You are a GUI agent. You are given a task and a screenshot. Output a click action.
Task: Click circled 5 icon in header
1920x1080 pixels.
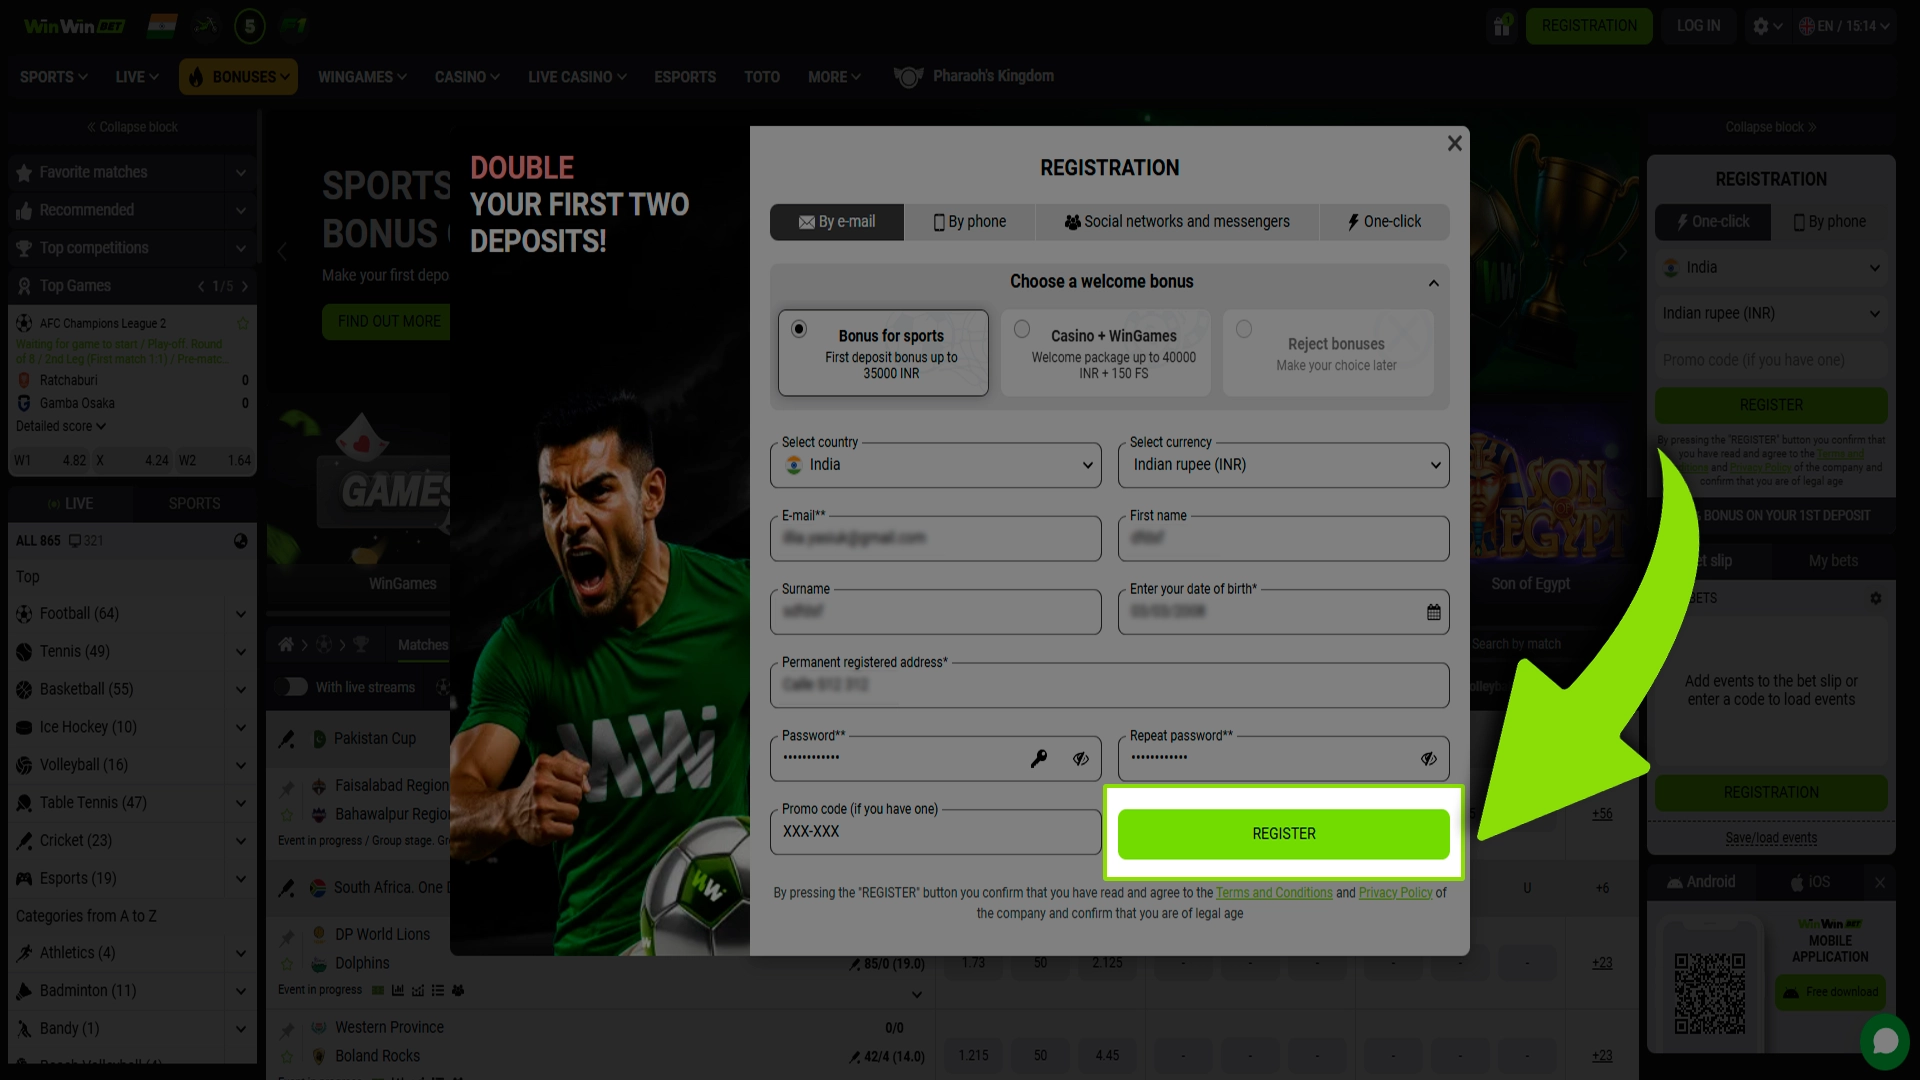(249, 26)
